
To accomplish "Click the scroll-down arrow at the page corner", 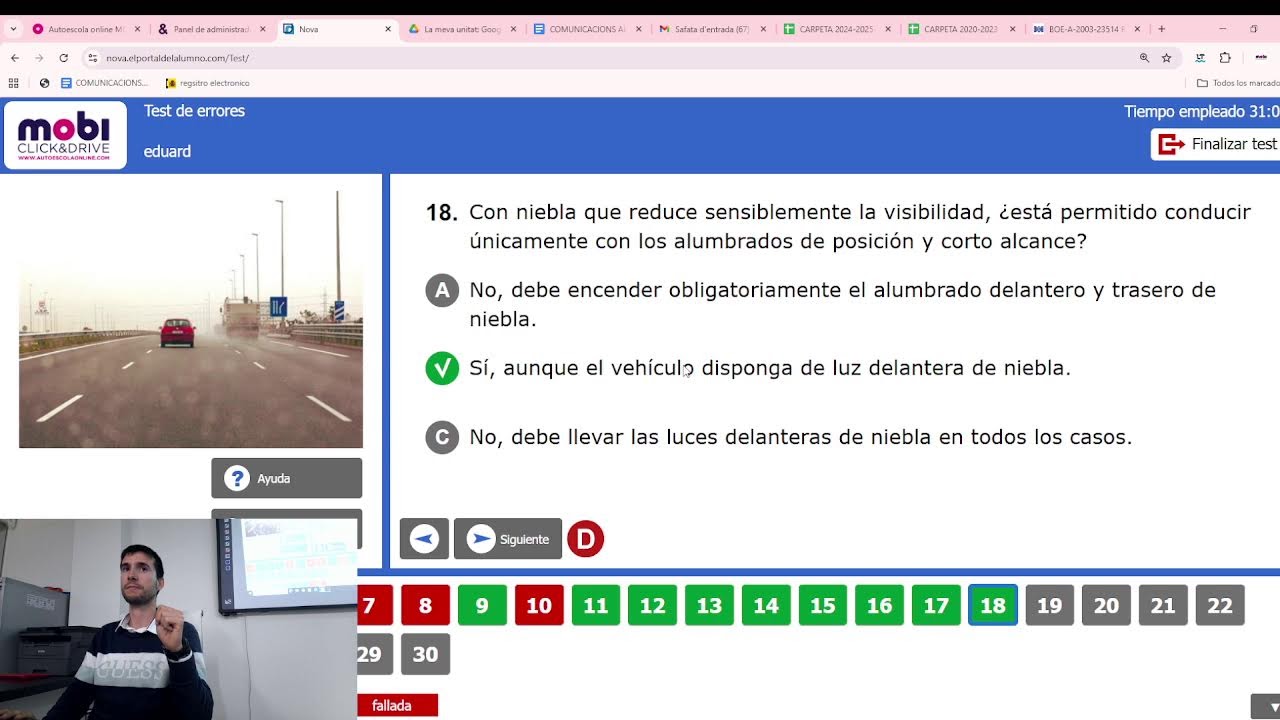I will (1265, 706).
